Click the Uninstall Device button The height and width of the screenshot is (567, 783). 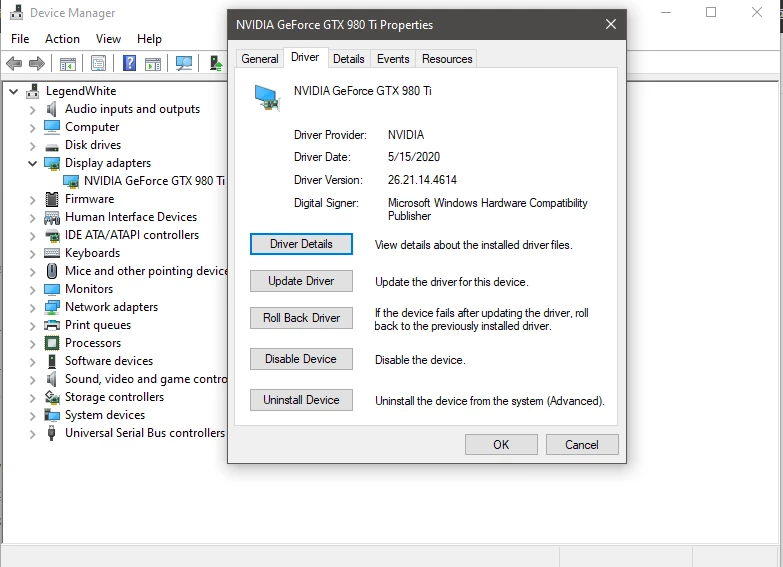pyautogui.click(x=301, y=400)
